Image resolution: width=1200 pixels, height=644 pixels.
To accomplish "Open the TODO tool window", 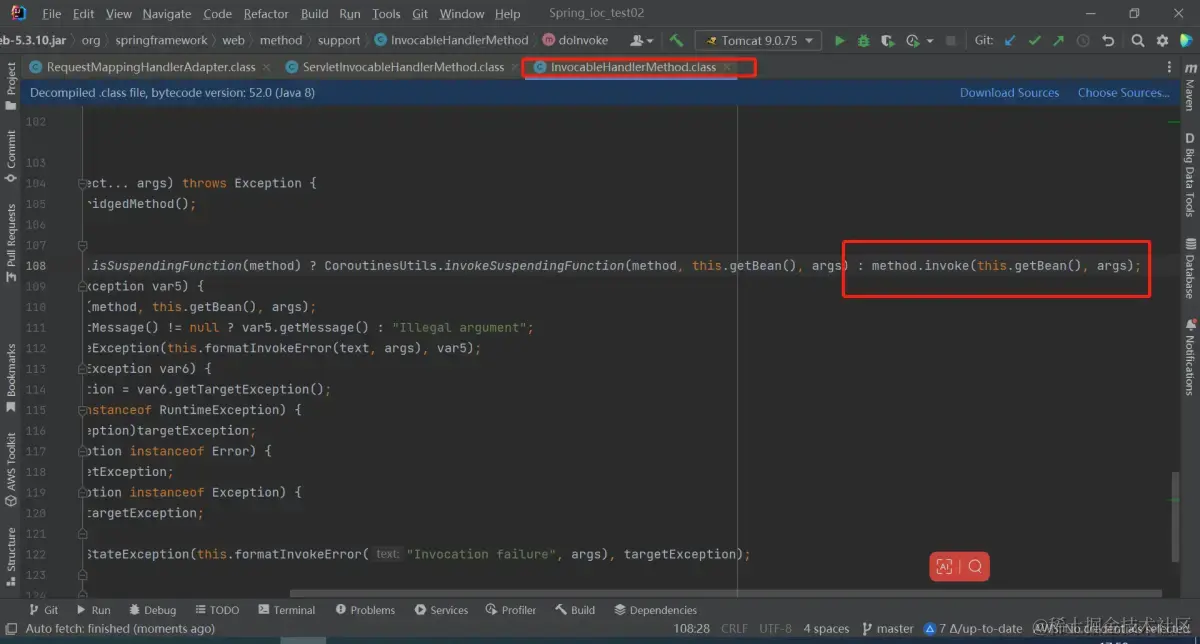I will pyautogui.click(x=217, y=610).
